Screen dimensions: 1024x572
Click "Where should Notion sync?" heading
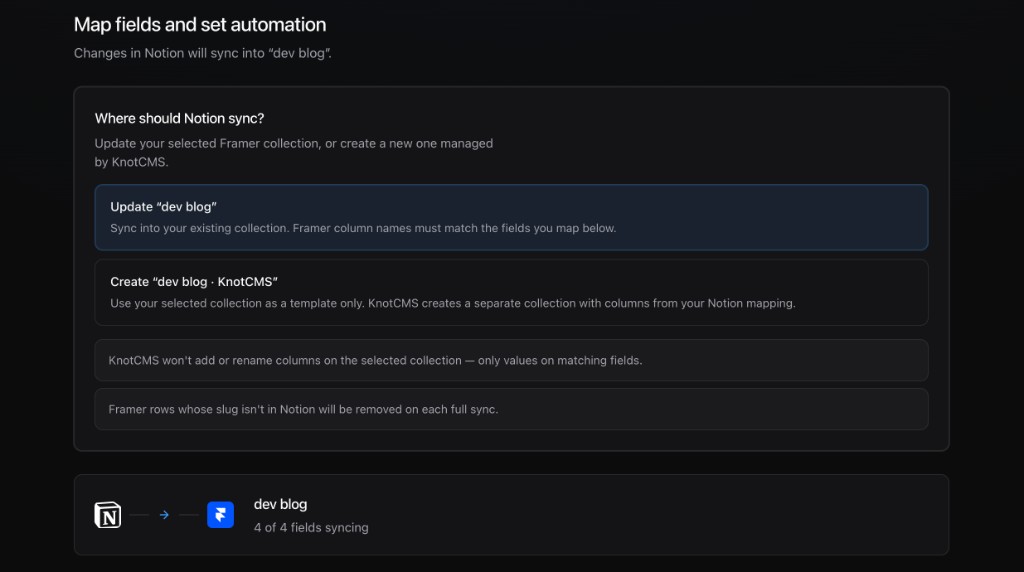tap(180, 118)
